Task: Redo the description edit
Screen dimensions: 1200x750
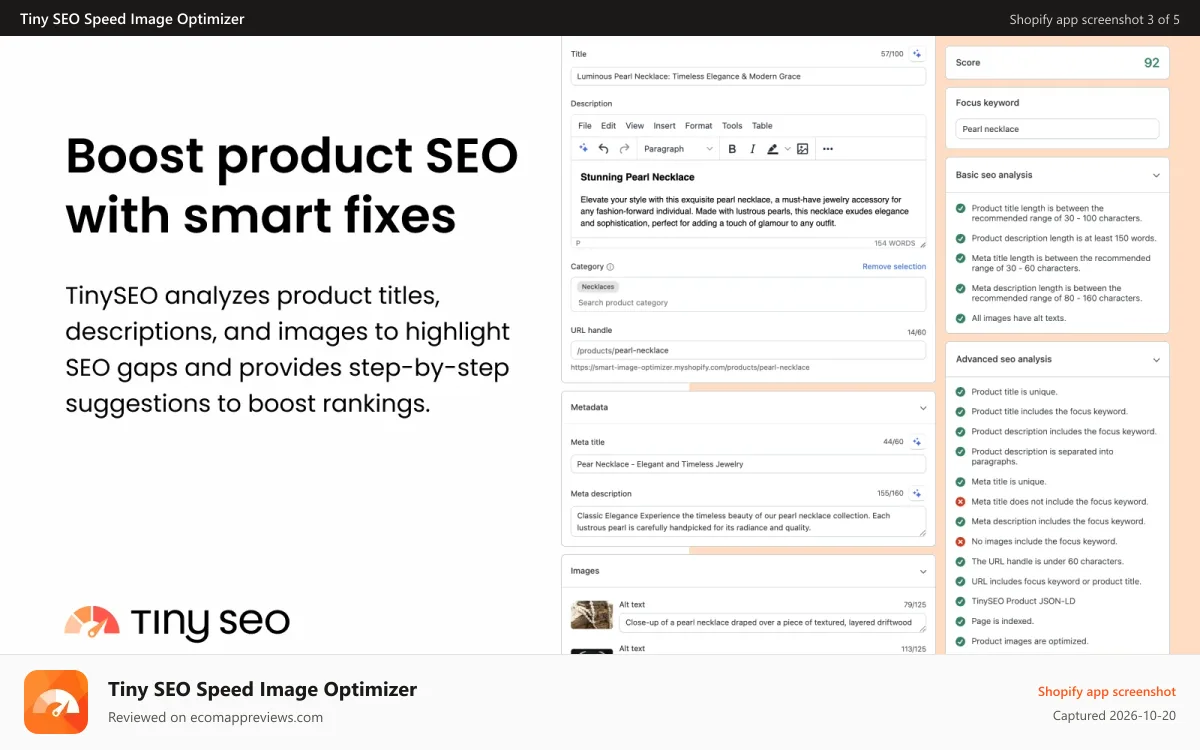Action: [624, 149]
